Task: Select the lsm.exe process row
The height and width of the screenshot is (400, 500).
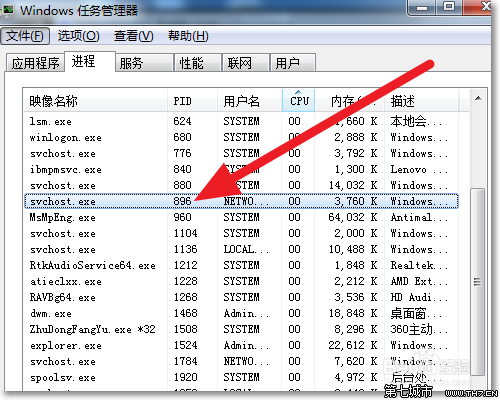Action: [x=241, y=121]
